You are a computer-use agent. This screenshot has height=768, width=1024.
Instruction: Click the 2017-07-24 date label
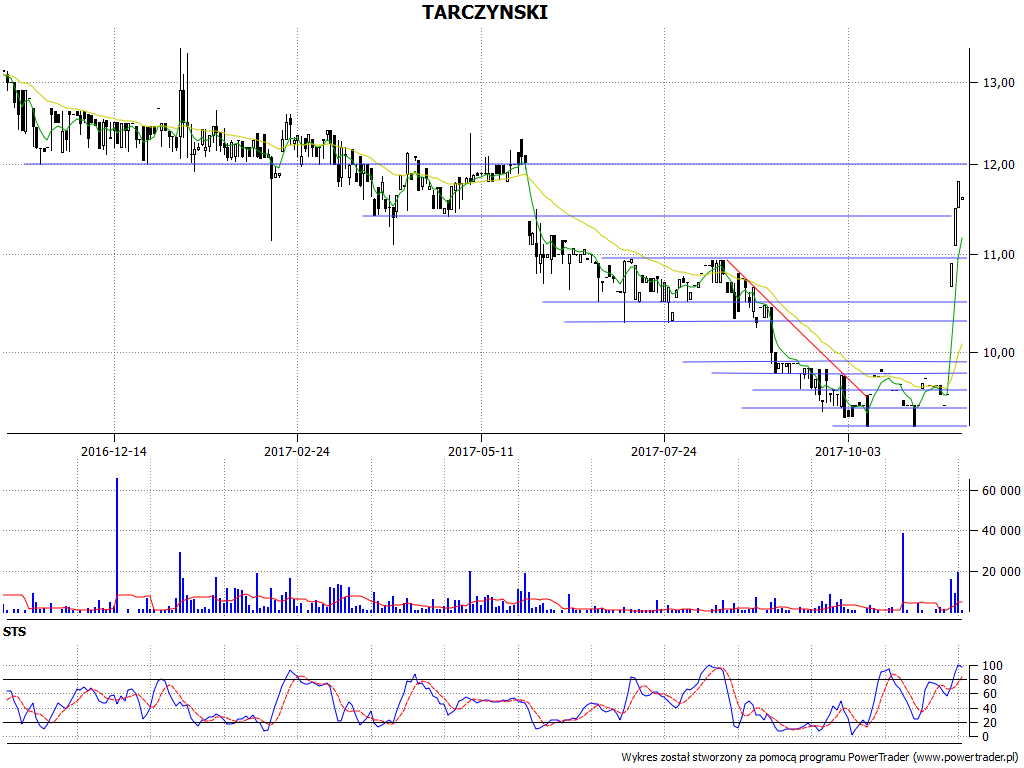tap(664, 451)
